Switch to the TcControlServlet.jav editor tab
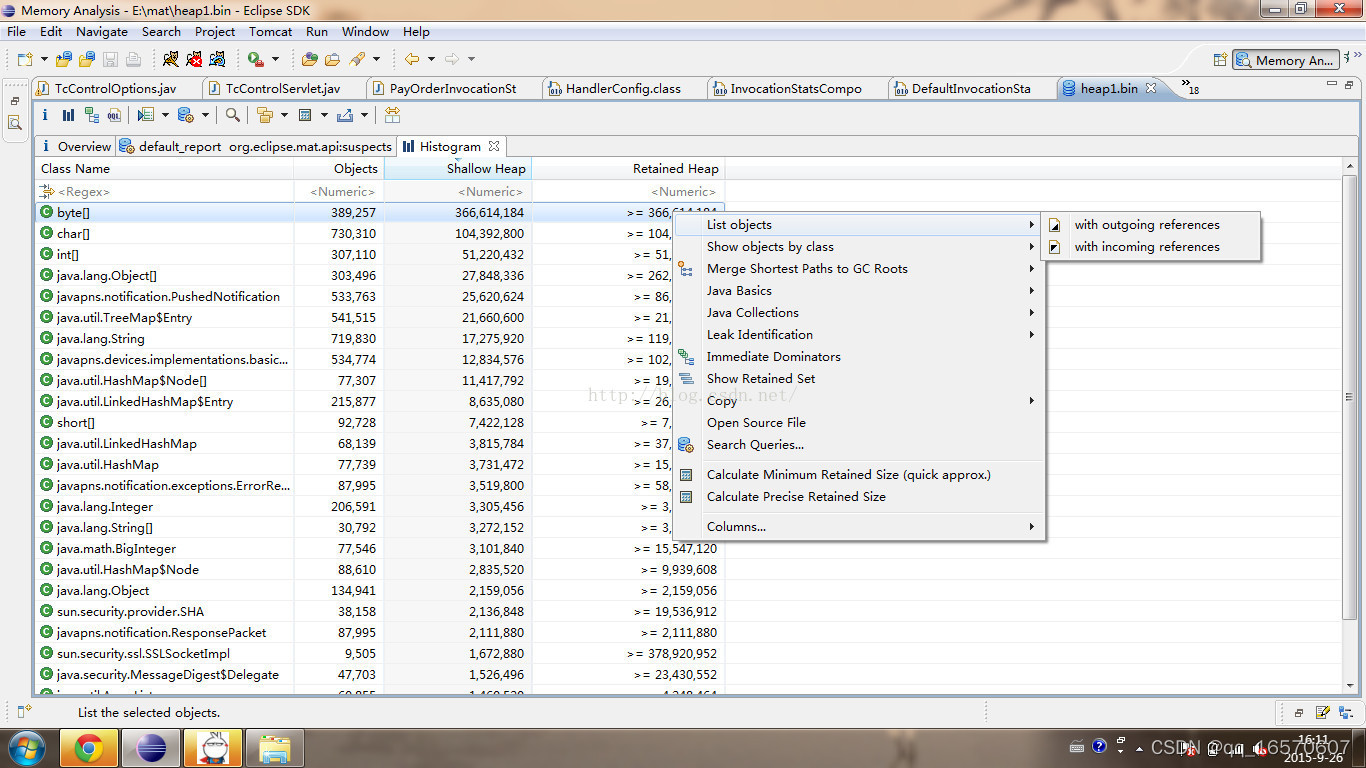 [x=283, y=88]
